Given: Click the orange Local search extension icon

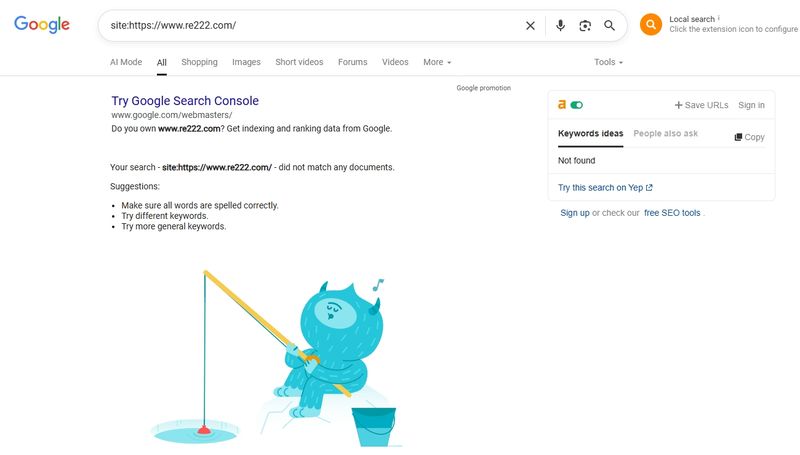Looking at the screenshot, I should pos(651,24).
